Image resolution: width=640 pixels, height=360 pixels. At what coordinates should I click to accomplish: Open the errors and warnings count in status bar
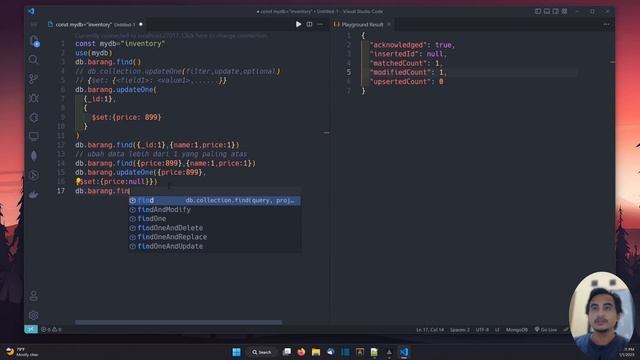[51, 329]
